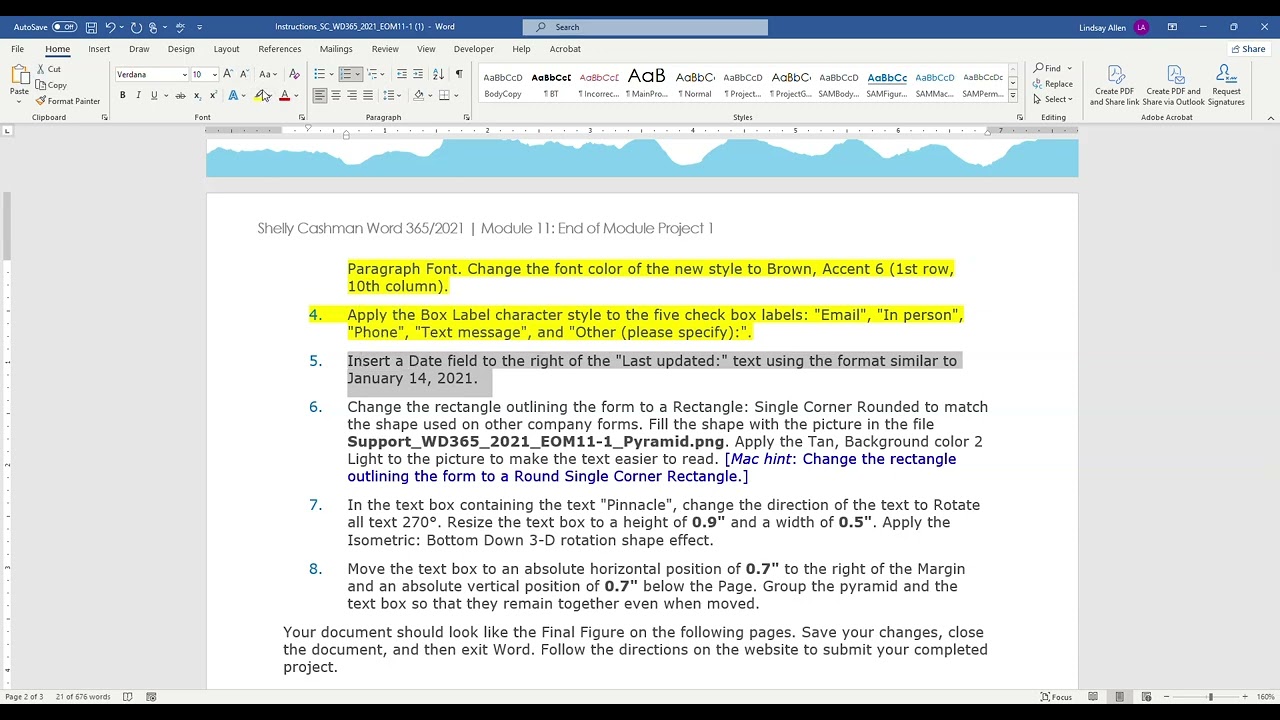
Task: Toggle Bold formatting
Action: coord(123,96)
